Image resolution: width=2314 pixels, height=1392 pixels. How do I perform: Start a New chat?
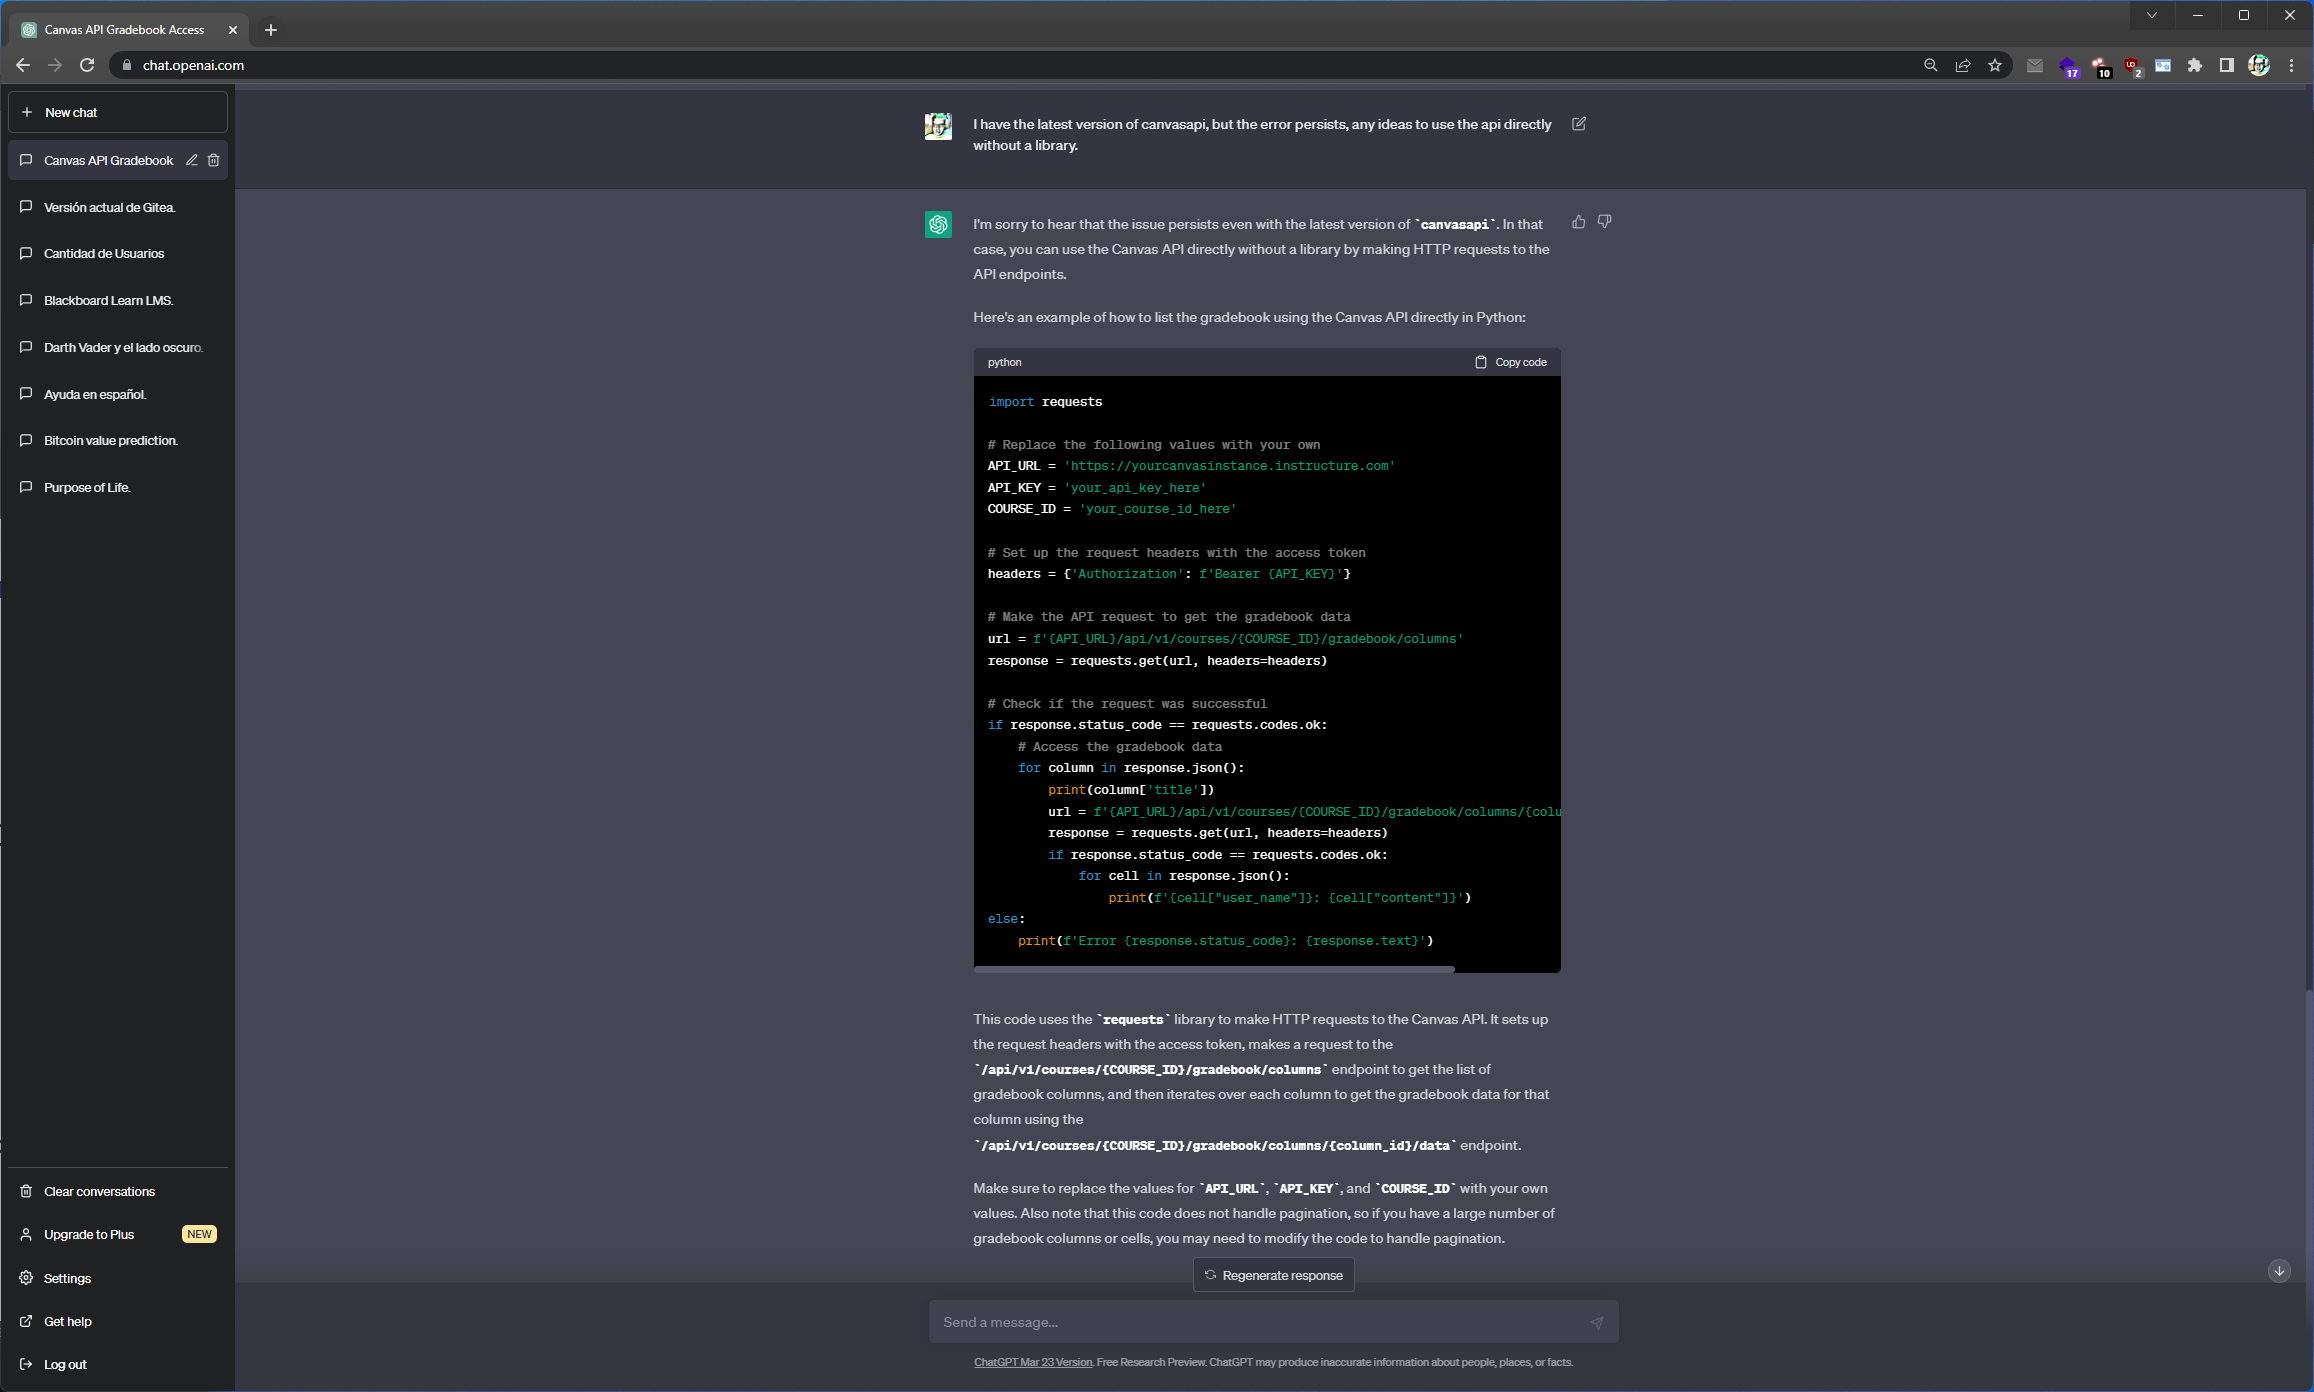click(117, 112)
